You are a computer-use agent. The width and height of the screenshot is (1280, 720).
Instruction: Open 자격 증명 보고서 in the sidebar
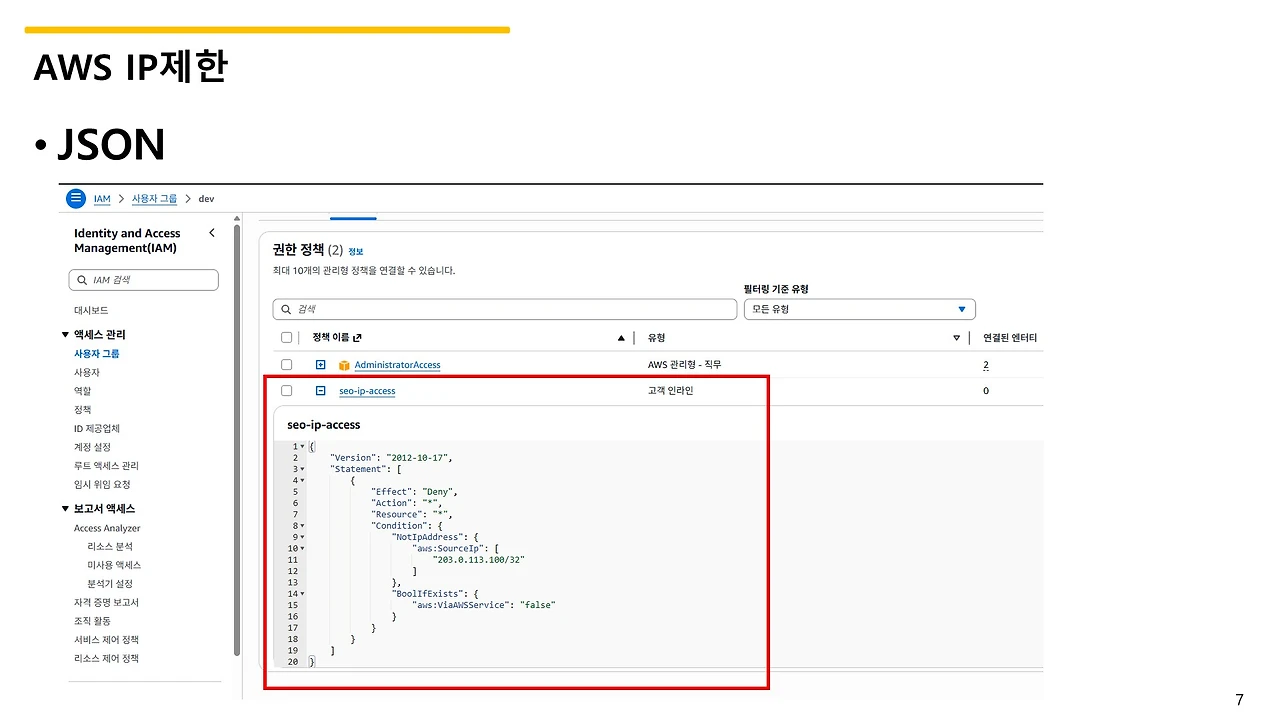tap(106, 603)
